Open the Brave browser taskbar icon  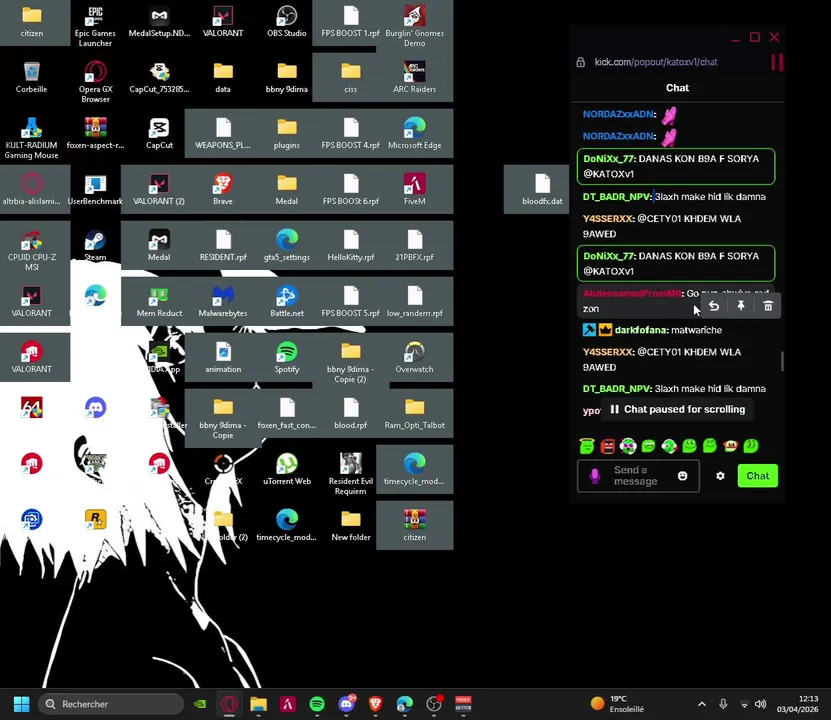376,704
